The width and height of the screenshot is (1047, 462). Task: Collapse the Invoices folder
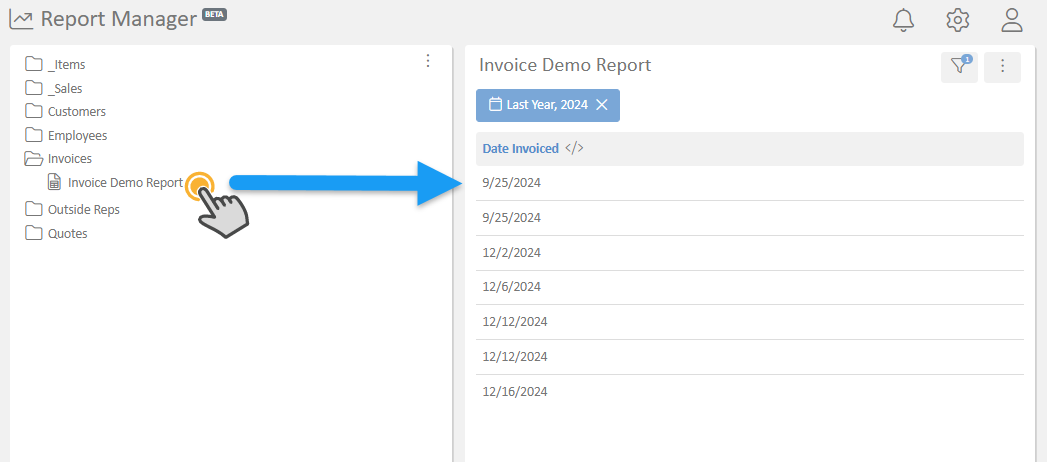(69, 158)
